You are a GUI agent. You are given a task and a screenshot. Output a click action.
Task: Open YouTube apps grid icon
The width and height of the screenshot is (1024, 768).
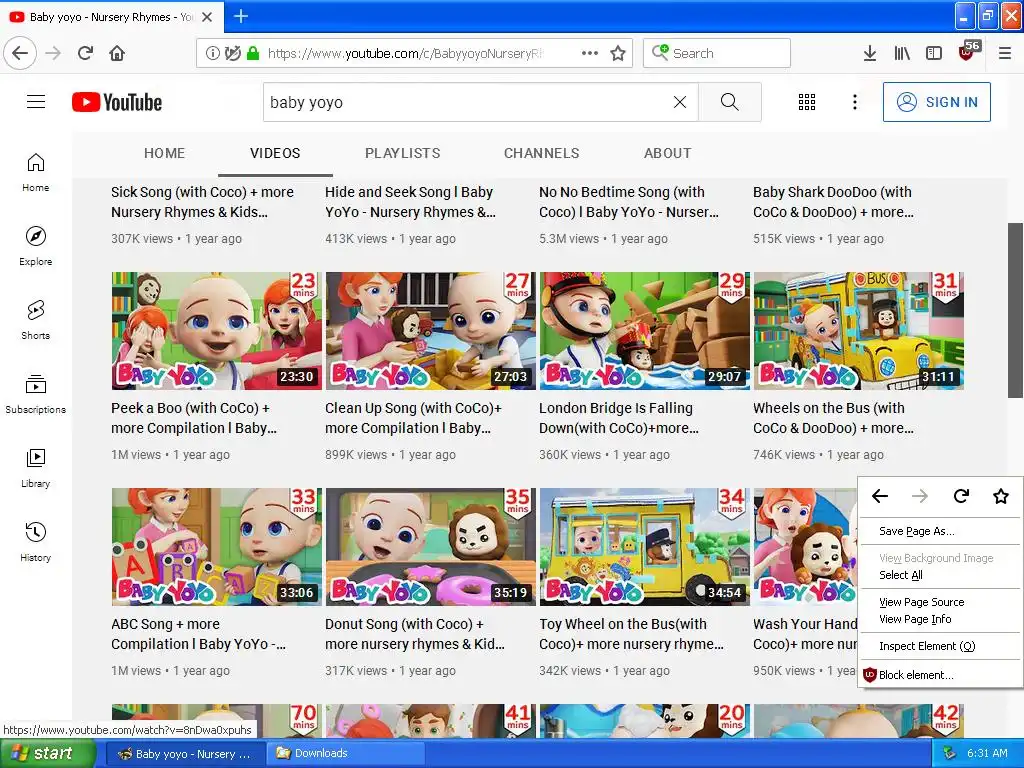pos(807,102)
